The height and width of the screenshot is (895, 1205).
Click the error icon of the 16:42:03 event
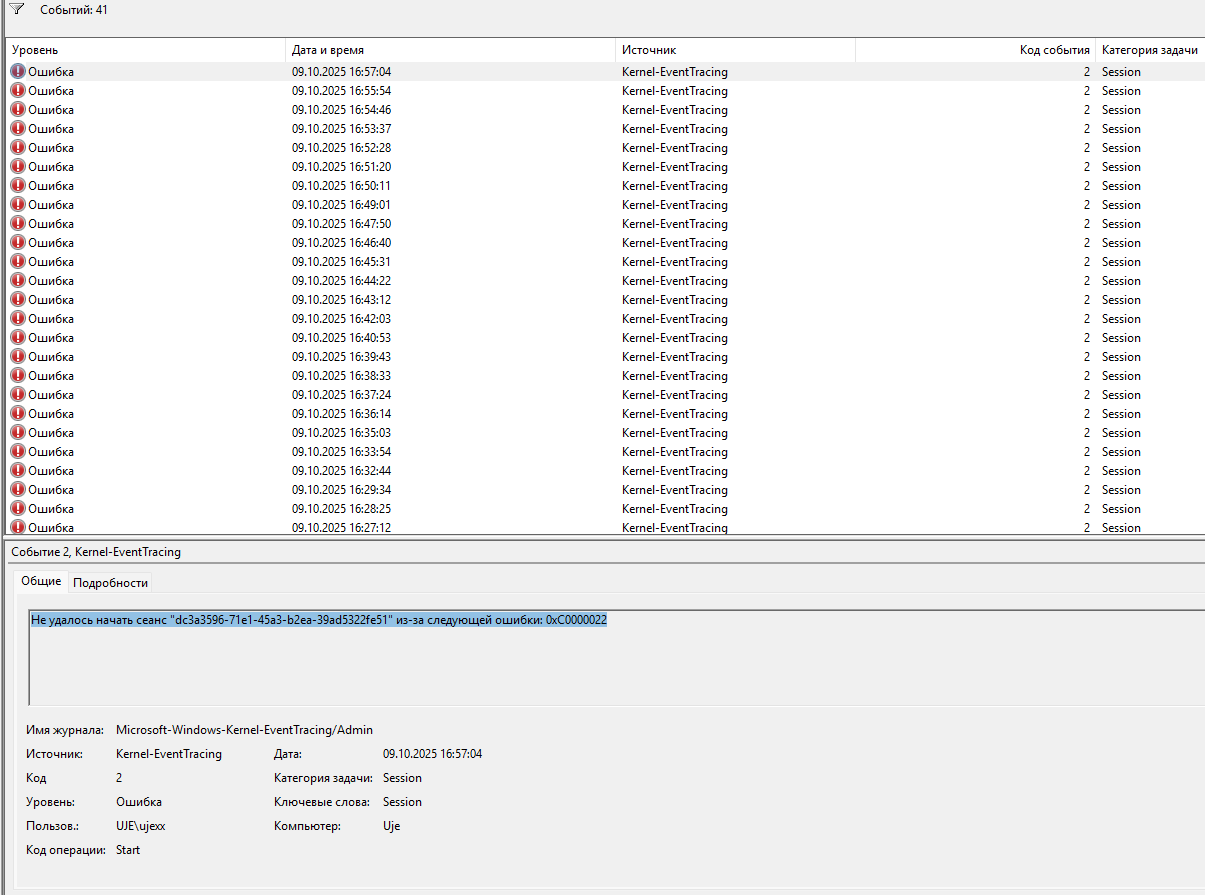tap(18, 319)
